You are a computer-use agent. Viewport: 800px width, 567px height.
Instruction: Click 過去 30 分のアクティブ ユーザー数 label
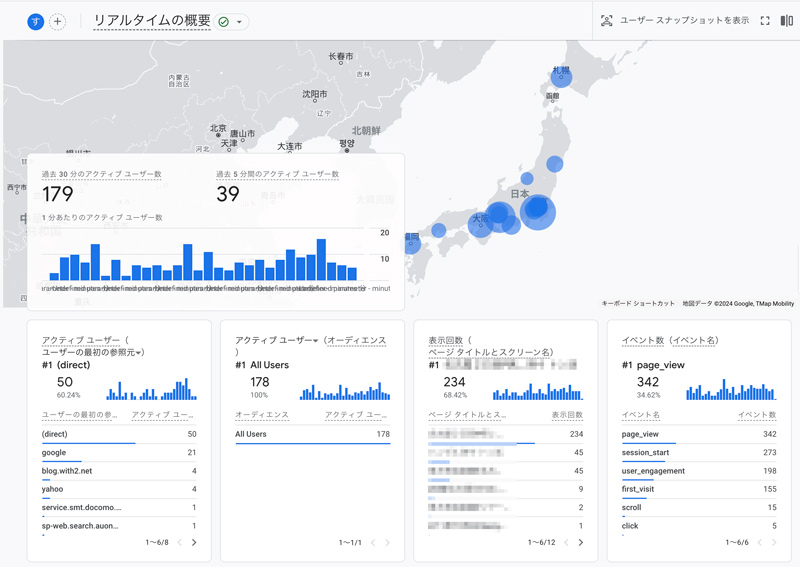coord(102,174)
